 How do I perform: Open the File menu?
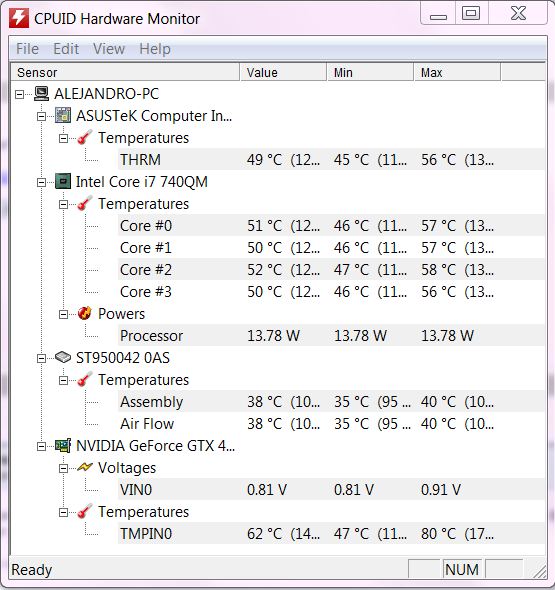(27, 49)
